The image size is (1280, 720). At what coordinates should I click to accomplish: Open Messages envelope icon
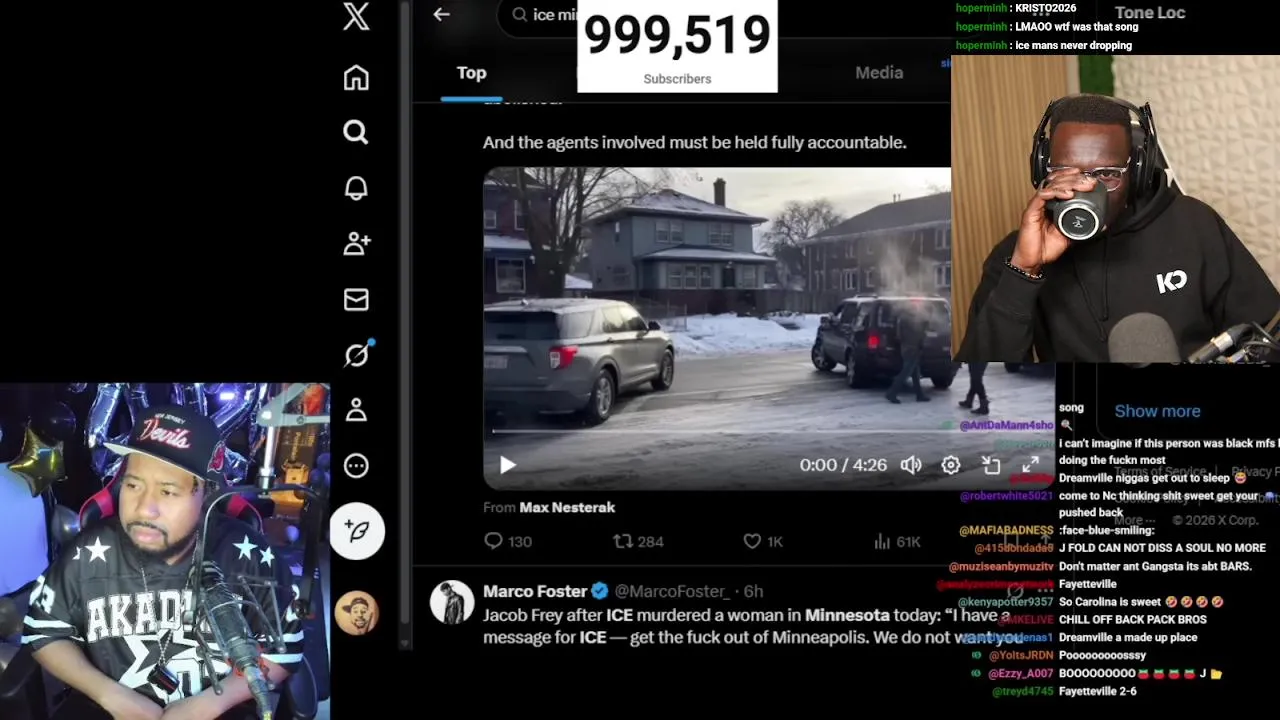356,299
